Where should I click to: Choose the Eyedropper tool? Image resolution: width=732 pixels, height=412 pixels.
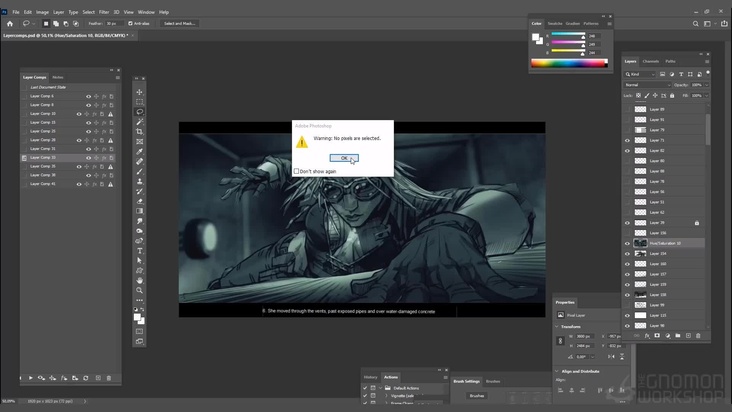pos(139,151)
